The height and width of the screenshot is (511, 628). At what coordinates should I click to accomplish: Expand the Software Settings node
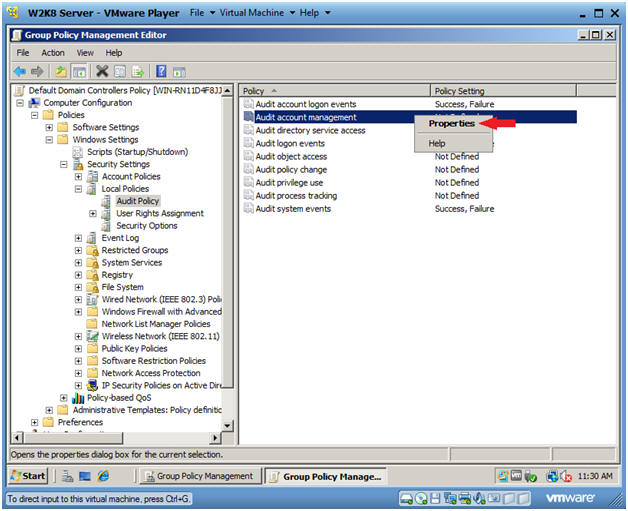(49, 127)
